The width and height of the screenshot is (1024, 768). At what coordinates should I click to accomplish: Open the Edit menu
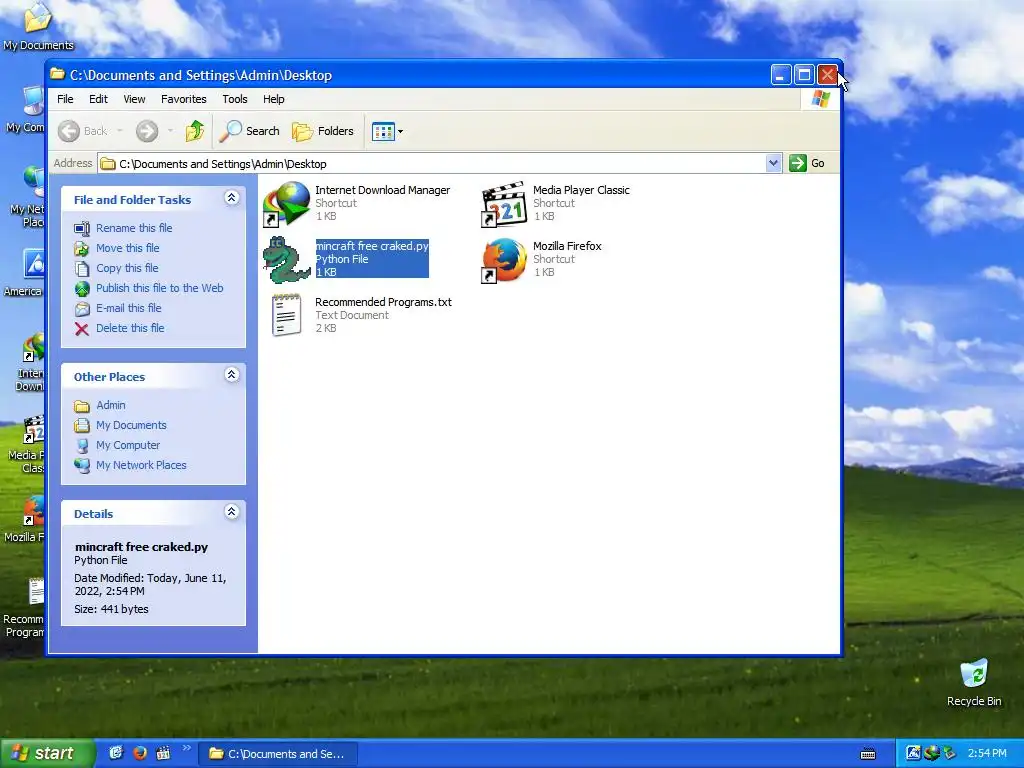pyautogui.click(x=99, y=99)
